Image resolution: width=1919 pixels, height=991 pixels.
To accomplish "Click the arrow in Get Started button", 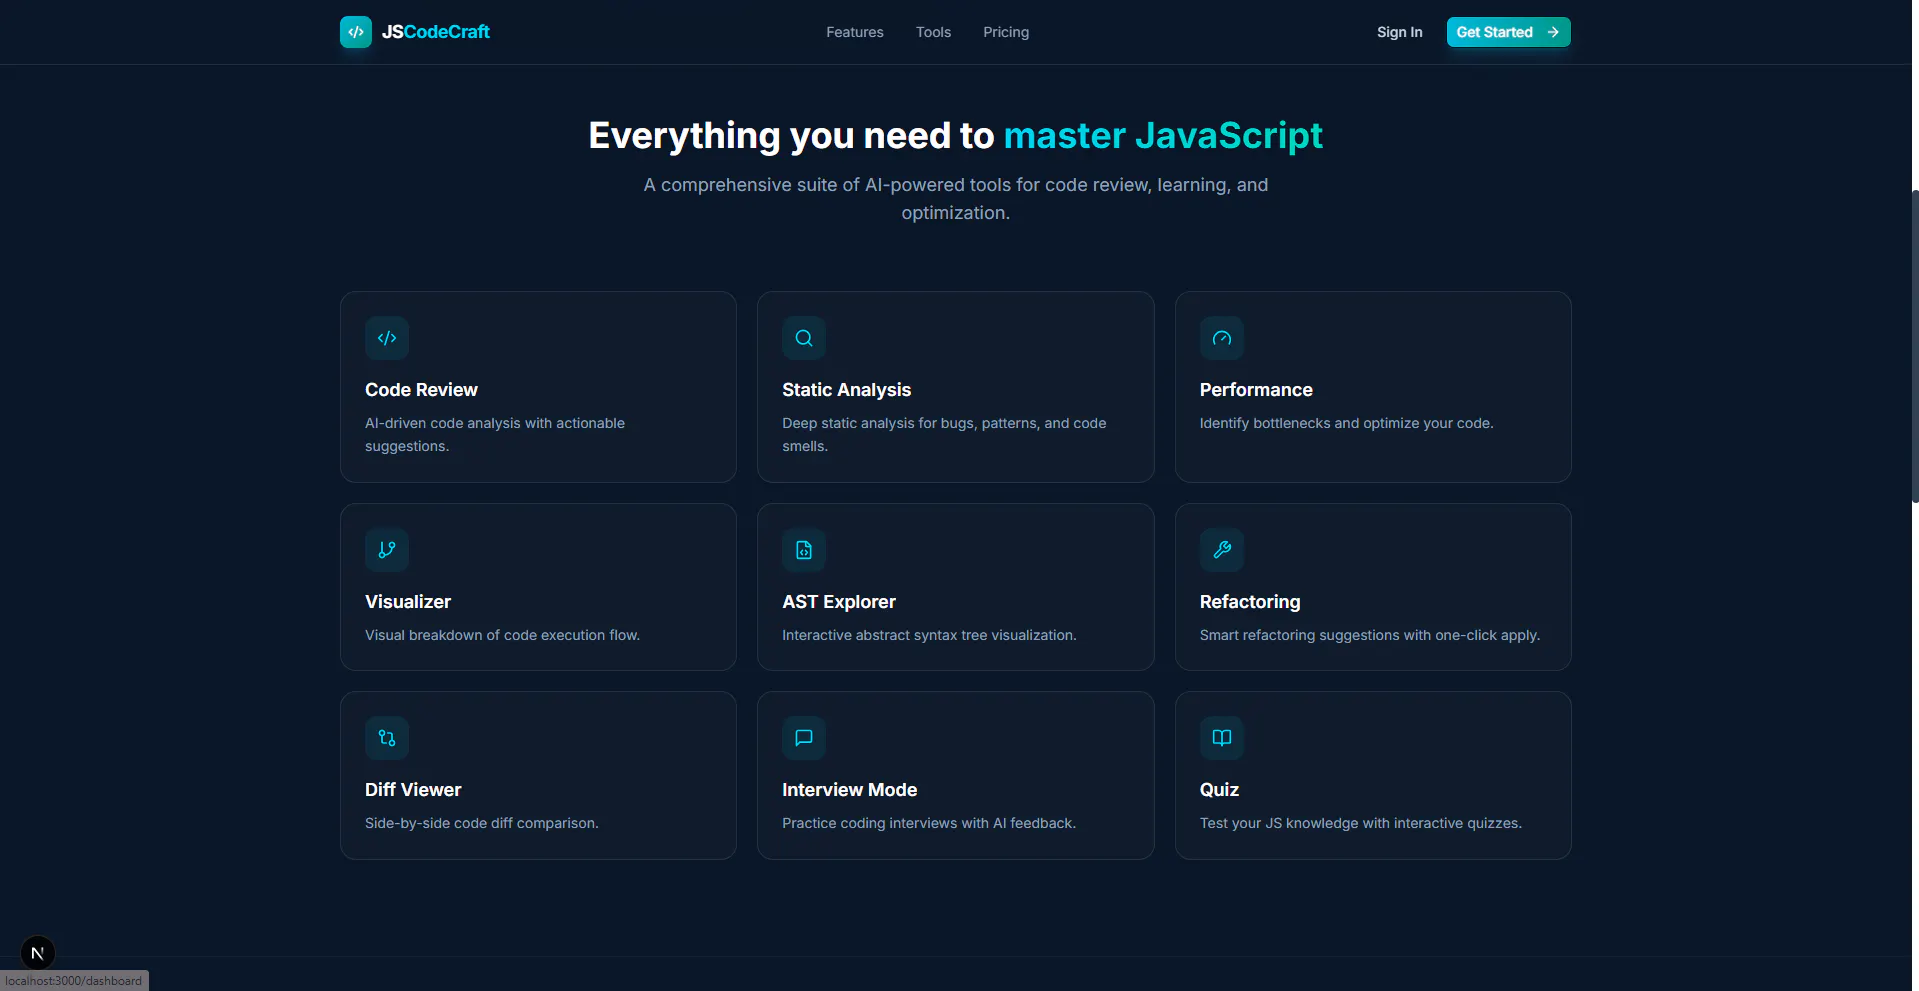I will pos(1553,32).
